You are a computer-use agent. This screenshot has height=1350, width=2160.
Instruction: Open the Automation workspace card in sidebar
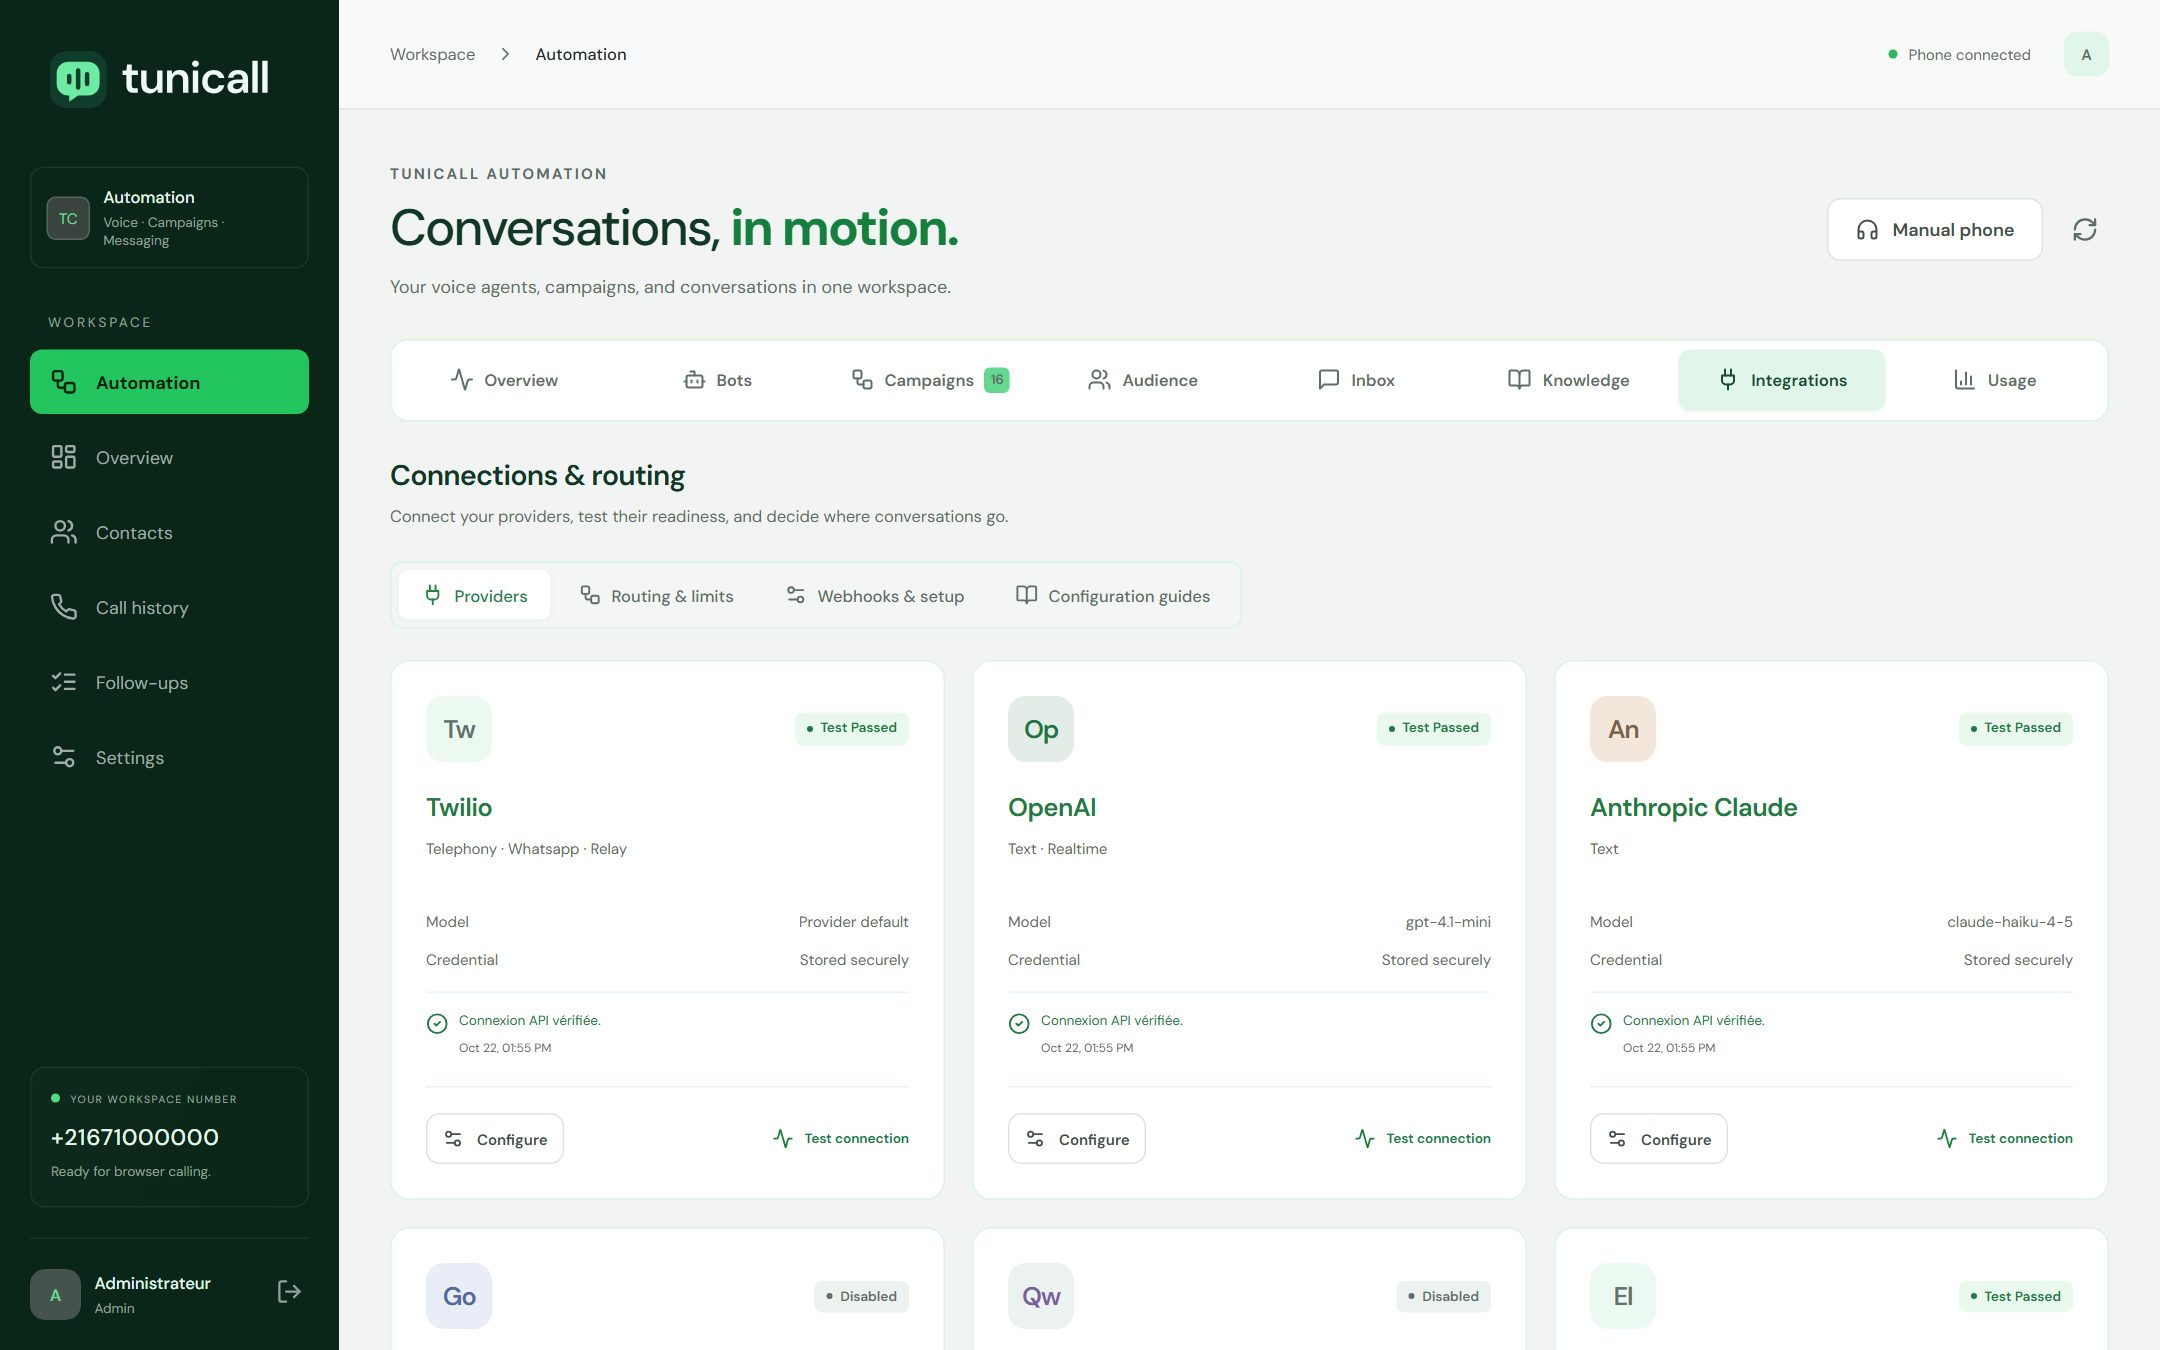coord(169,217)
